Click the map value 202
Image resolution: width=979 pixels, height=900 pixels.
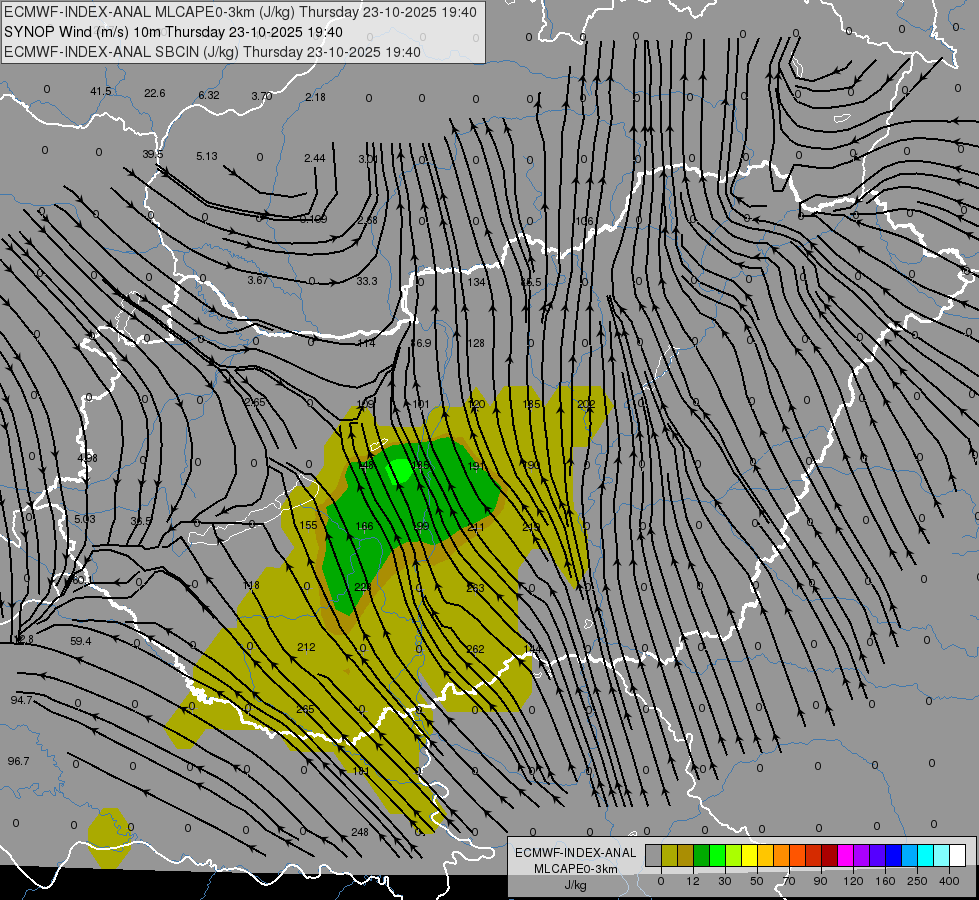coord(586,404)
